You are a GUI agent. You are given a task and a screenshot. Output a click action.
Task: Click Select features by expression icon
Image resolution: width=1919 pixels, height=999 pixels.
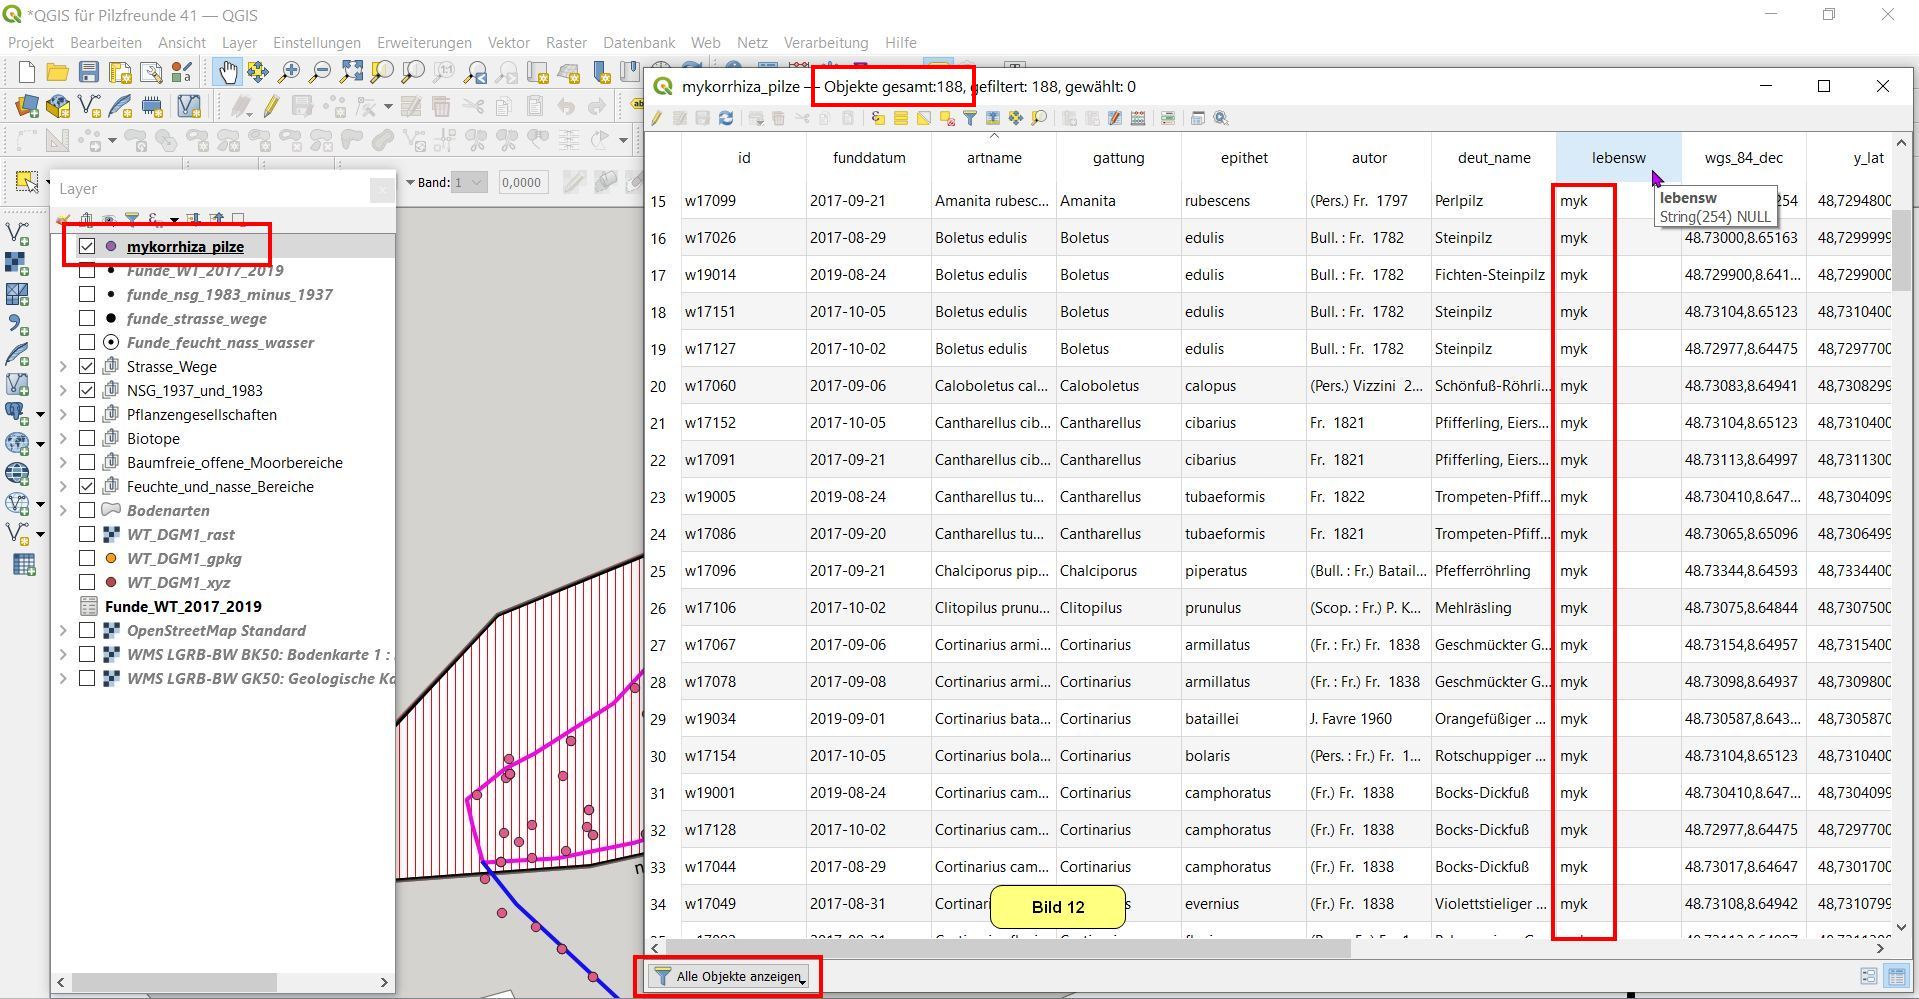coord(878,118)
